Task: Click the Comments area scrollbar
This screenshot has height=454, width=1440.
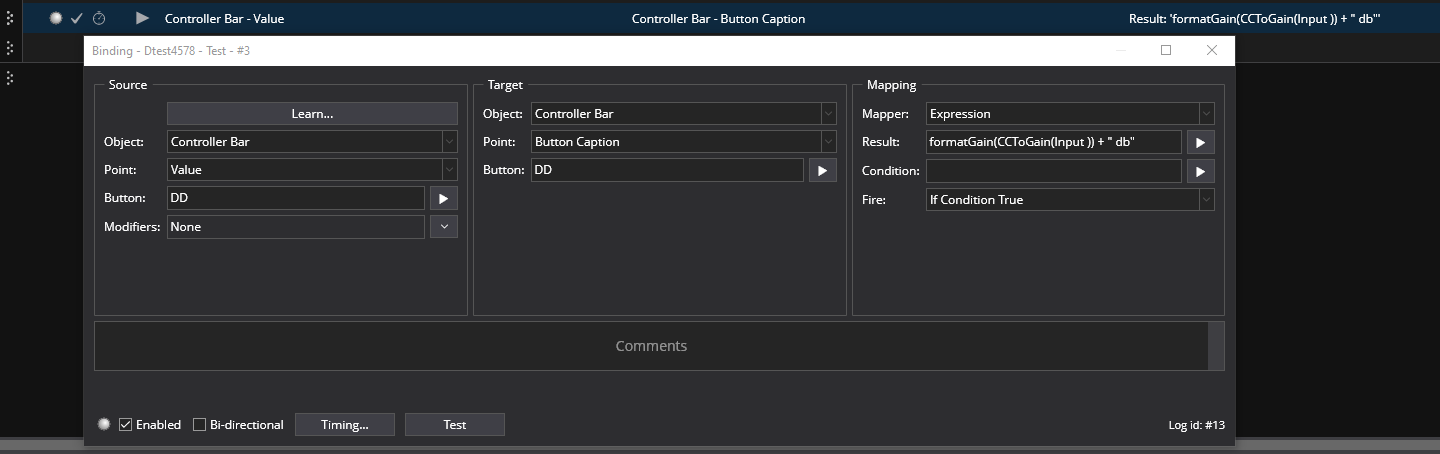Action: 1216,346
